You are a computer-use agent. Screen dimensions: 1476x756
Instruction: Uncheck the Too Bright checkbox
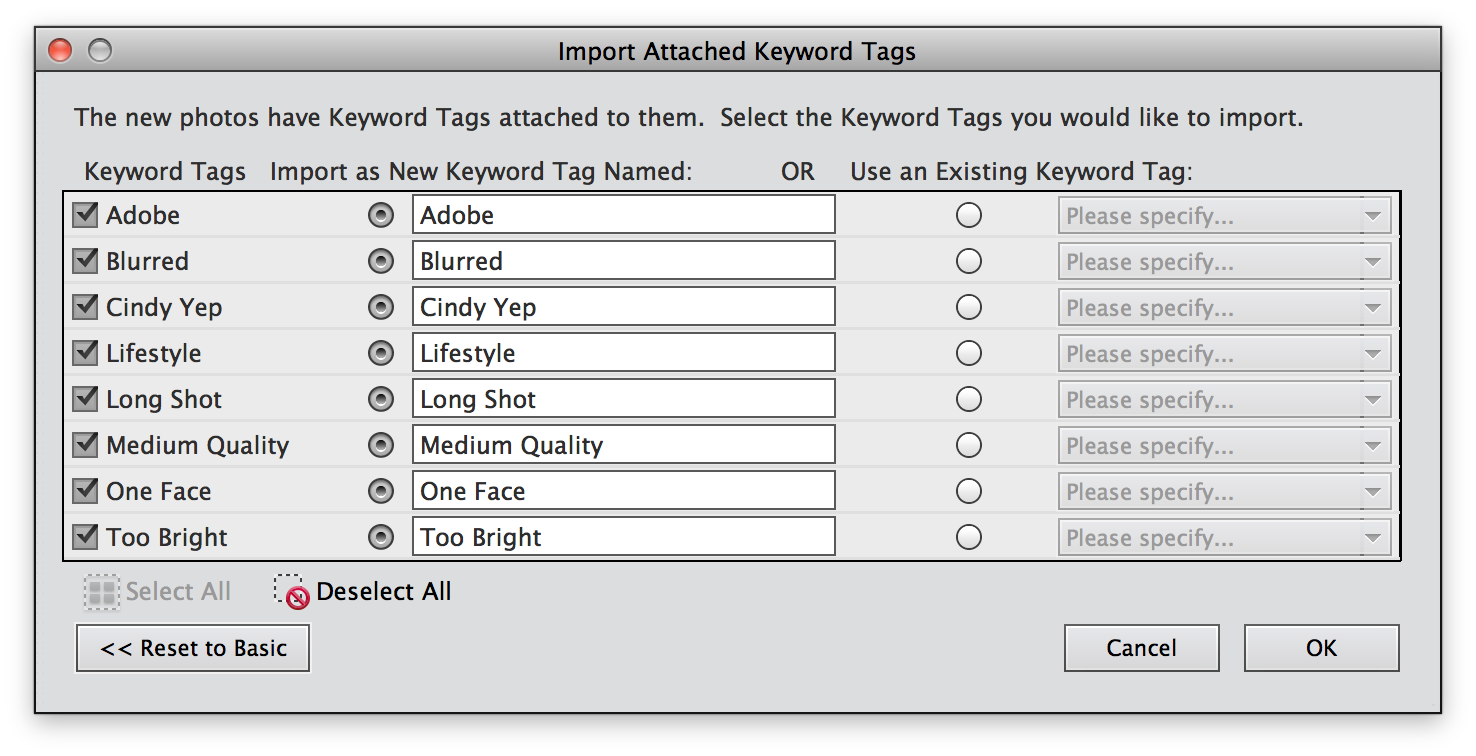[85, 537]
